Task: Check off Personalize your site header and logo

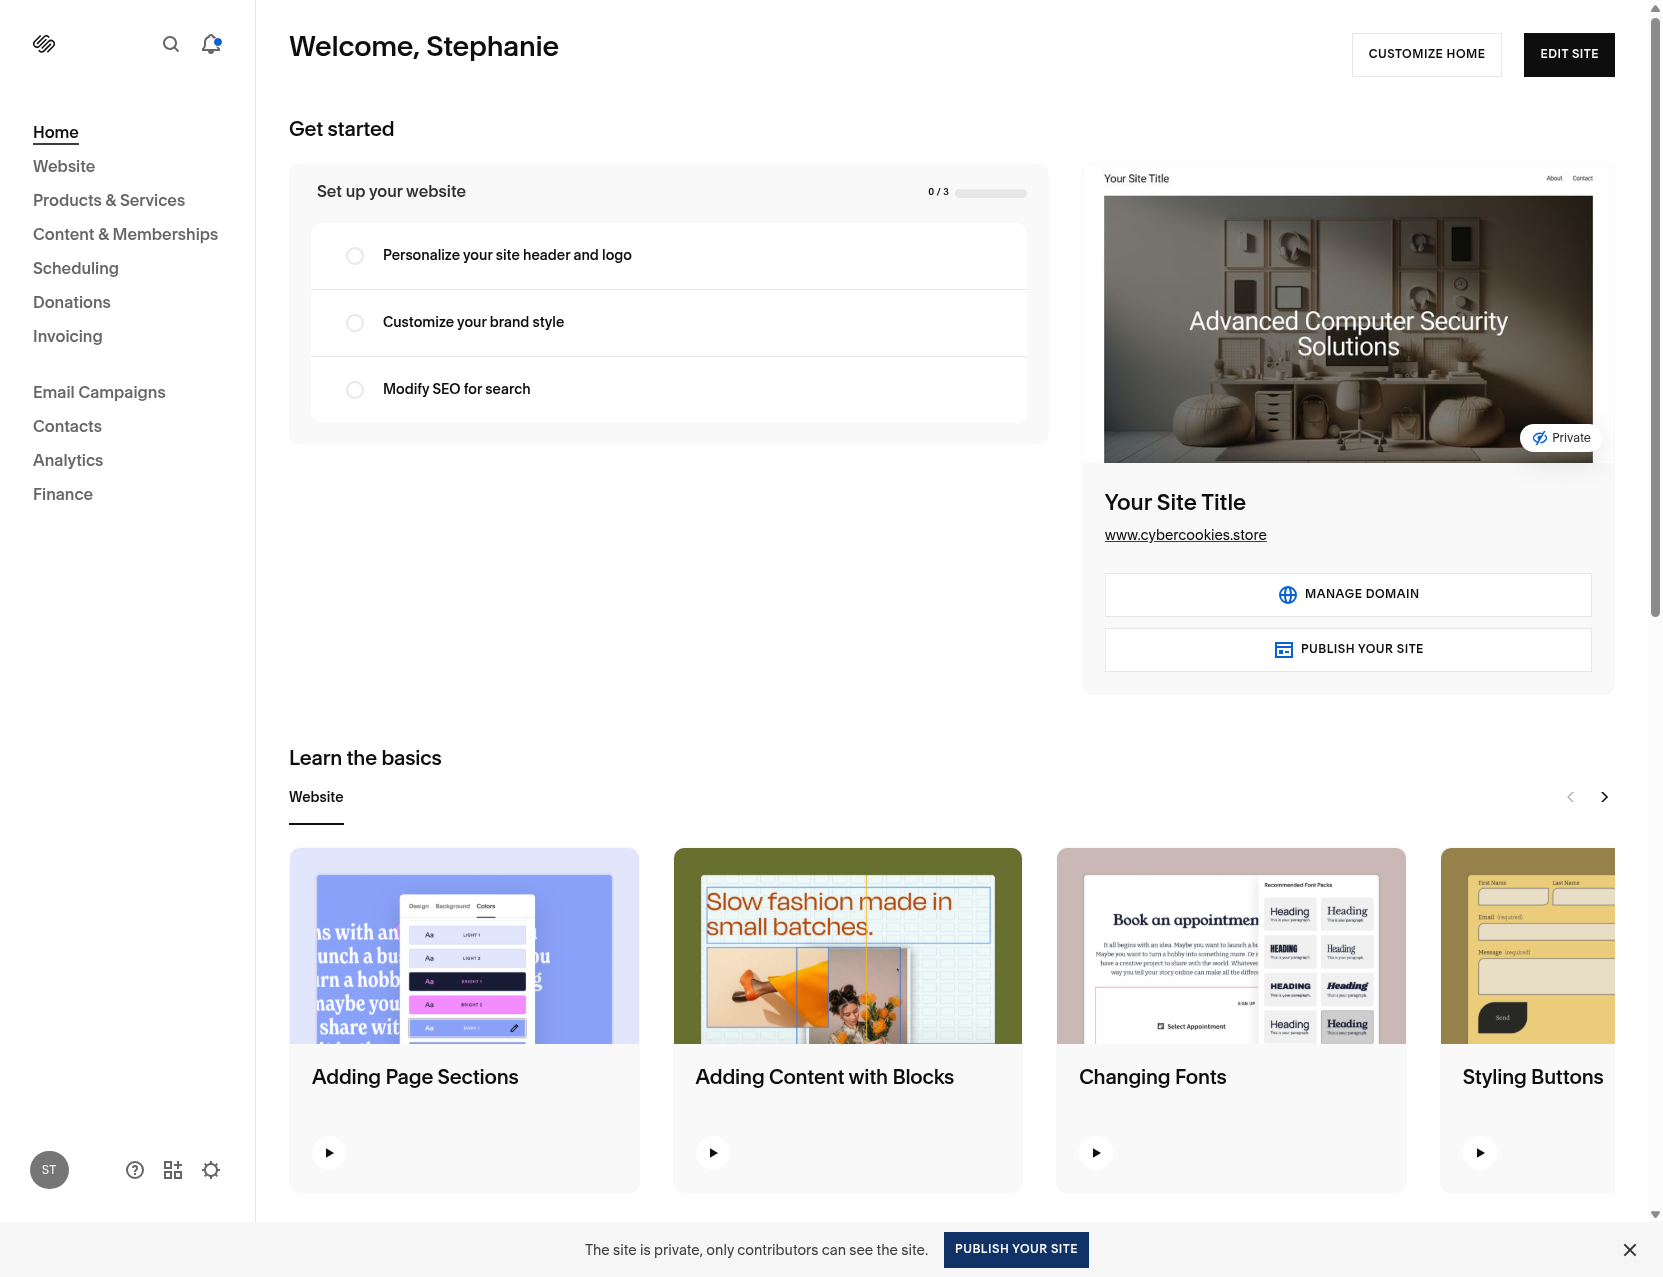Action: (x=354, y=256)
